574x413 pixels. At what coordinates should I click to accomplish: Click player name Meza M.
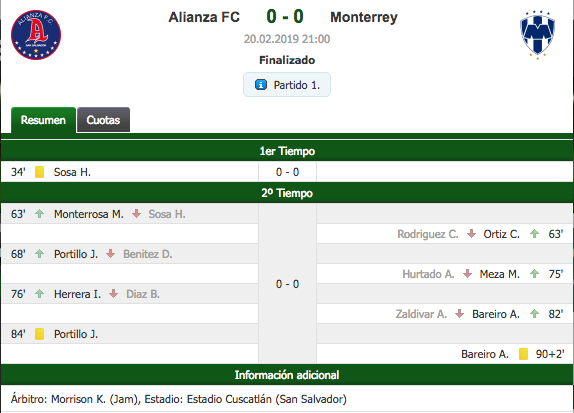click(499, 274)
